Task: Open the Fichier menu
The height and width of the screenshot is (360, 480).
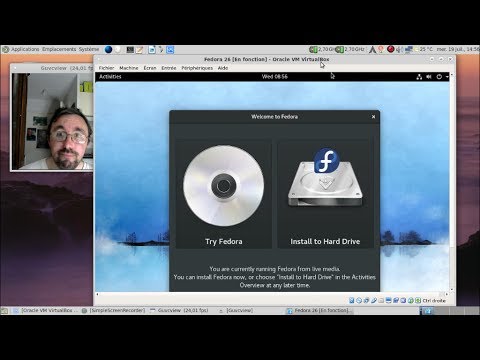Action: pos(106,68)
